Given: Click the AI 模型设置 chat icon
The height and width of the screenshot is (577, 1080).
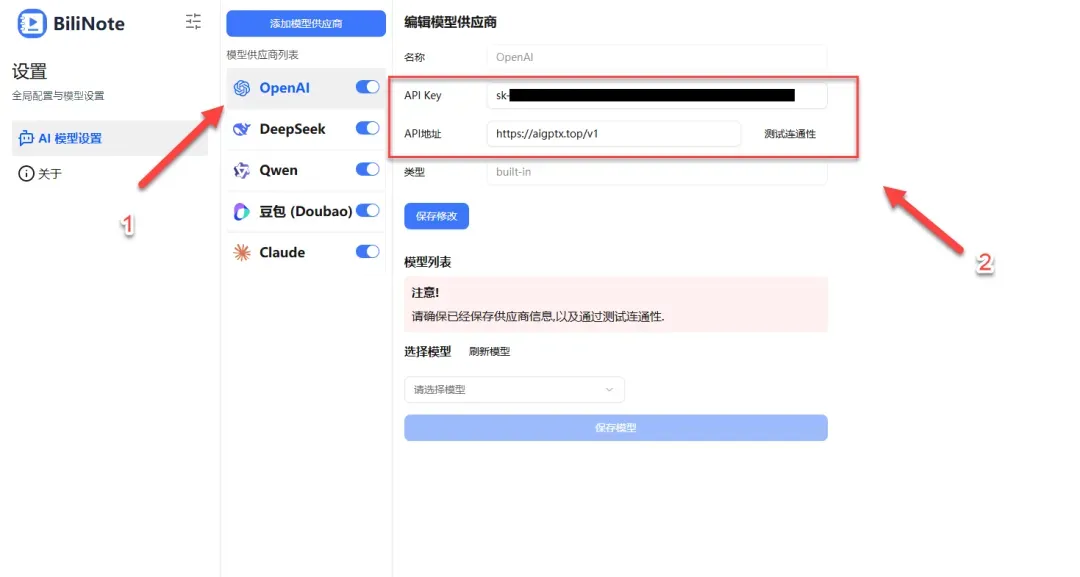Looking at the screenshot, I should click(26, 138).
